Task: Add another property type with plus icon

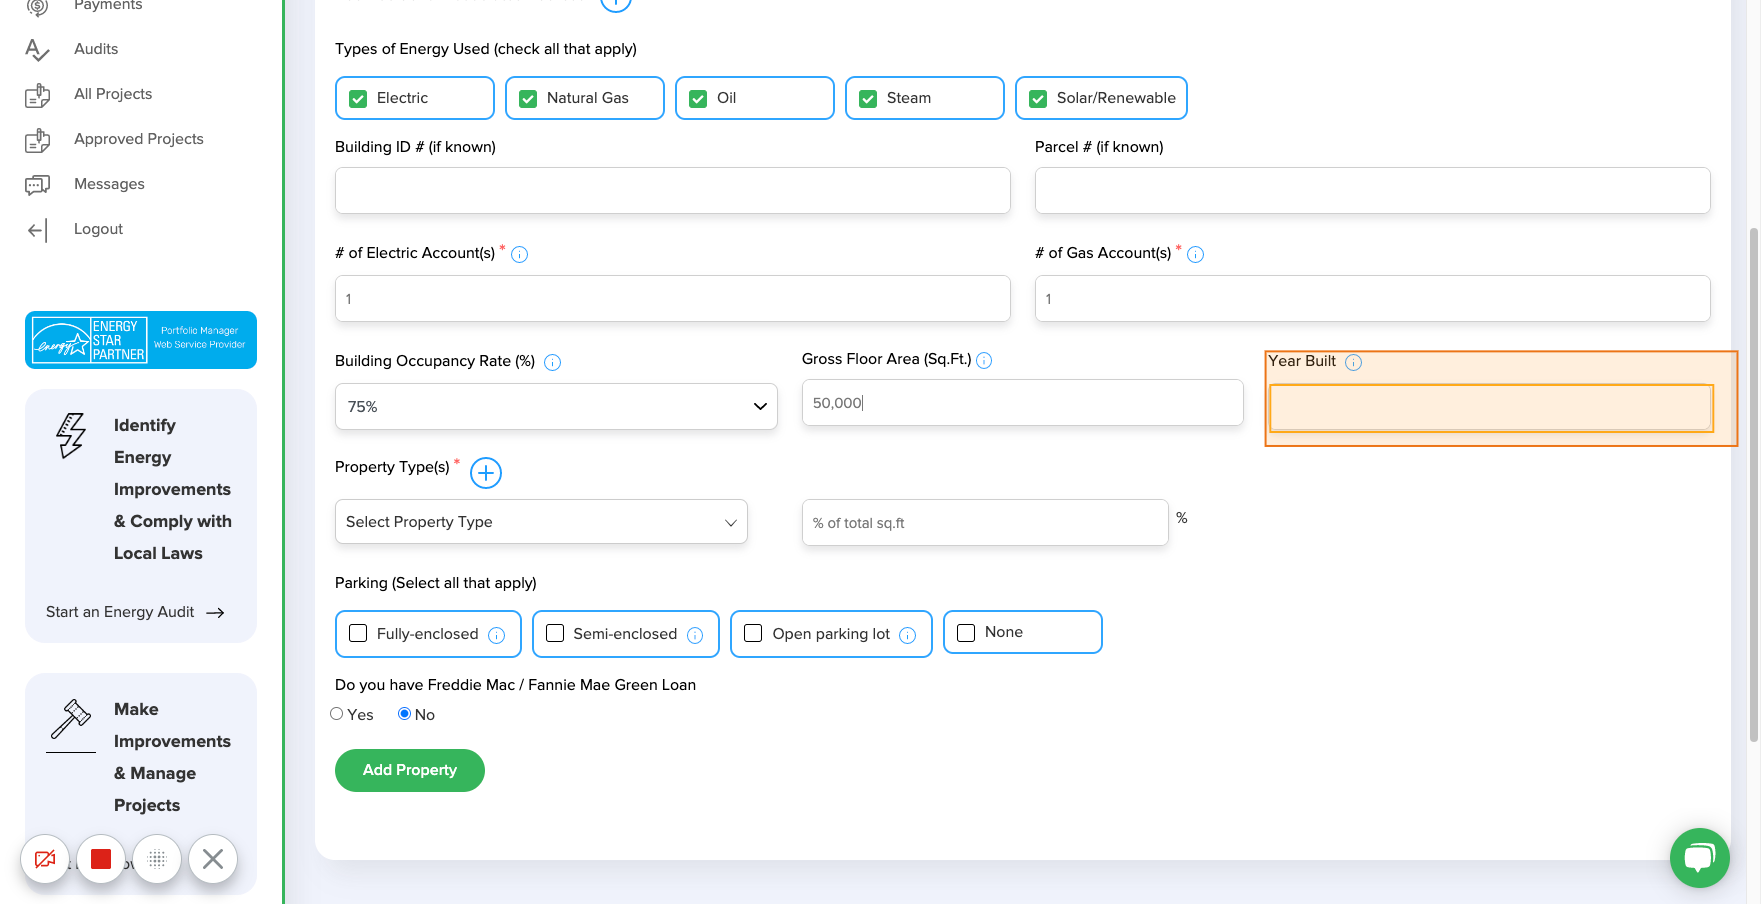Action: (486, 472)
